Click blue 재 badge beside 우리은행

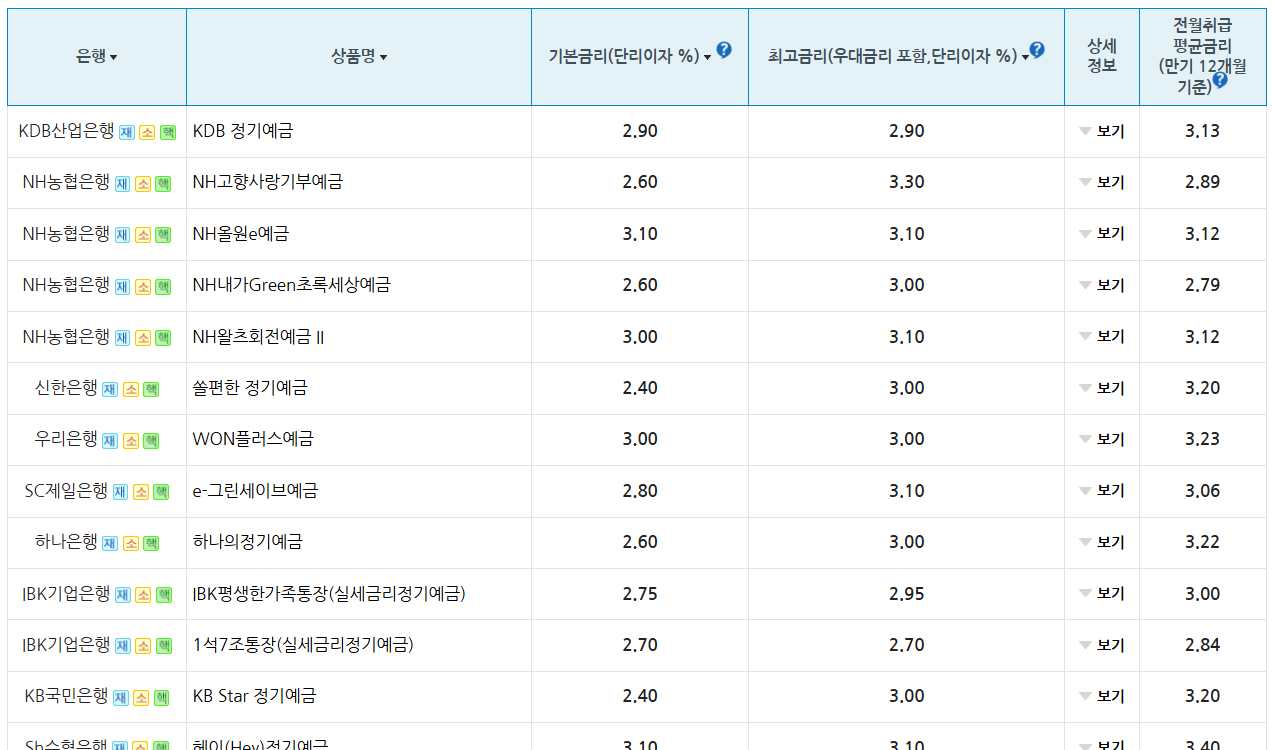click(x=110, y=441)
